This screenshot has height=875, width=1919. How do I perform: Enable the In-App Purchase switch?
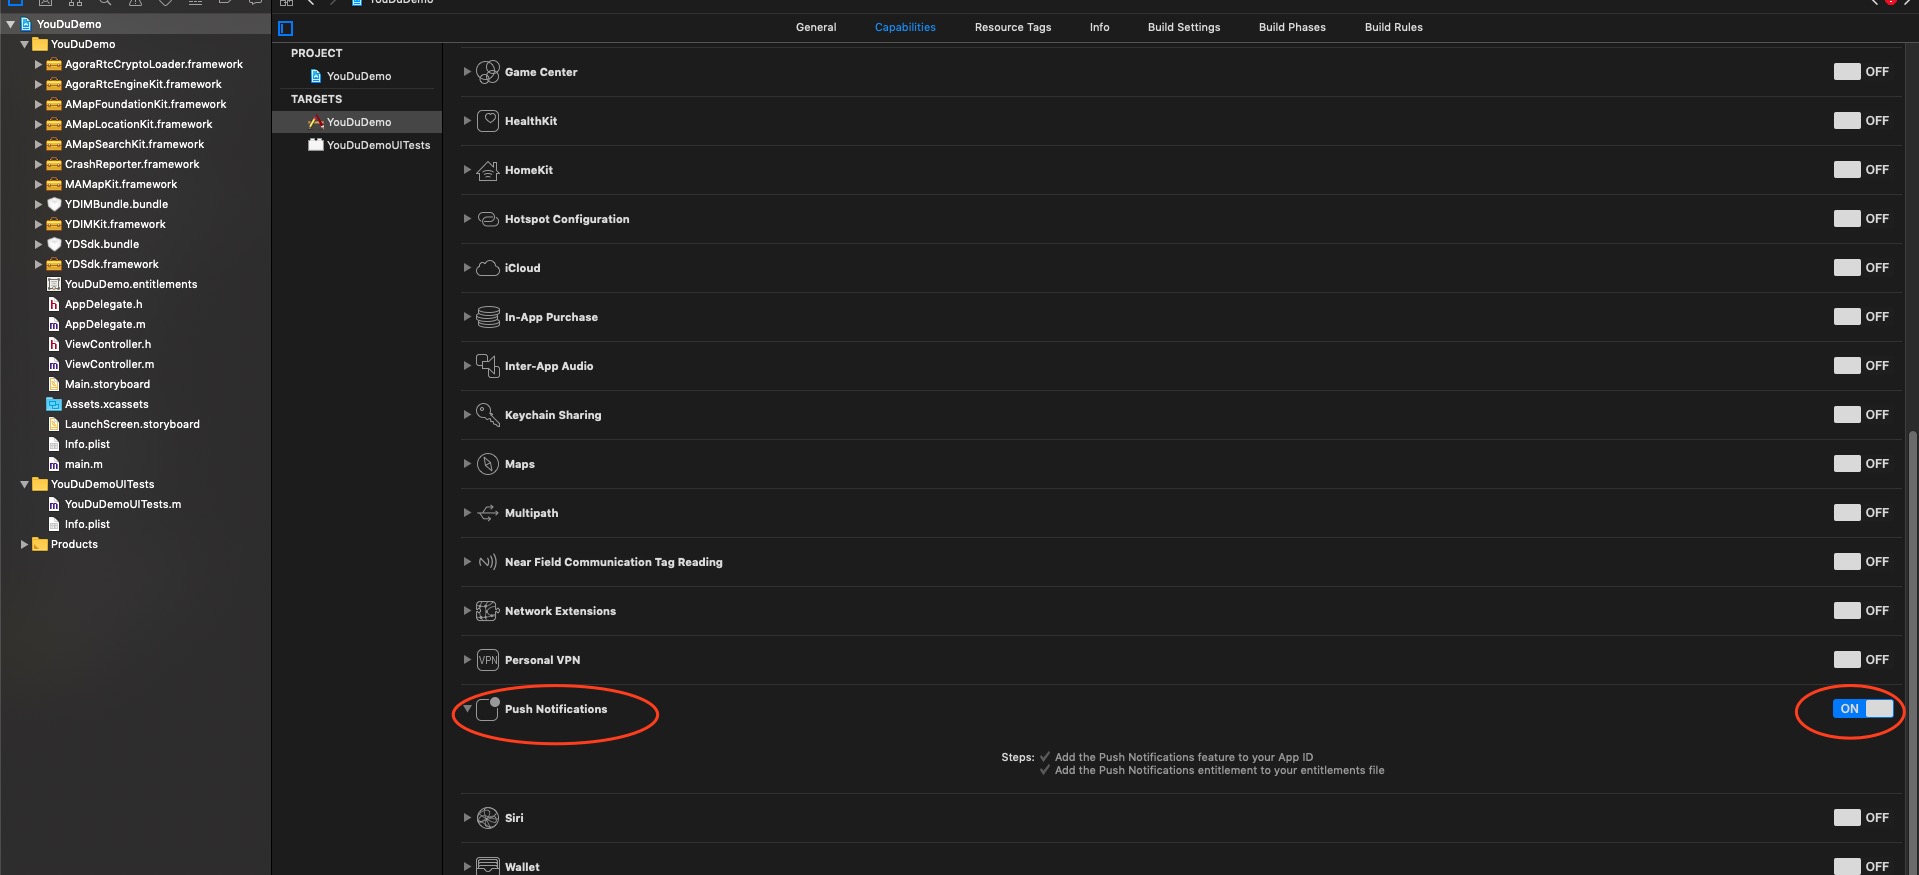pos(1860,317)
